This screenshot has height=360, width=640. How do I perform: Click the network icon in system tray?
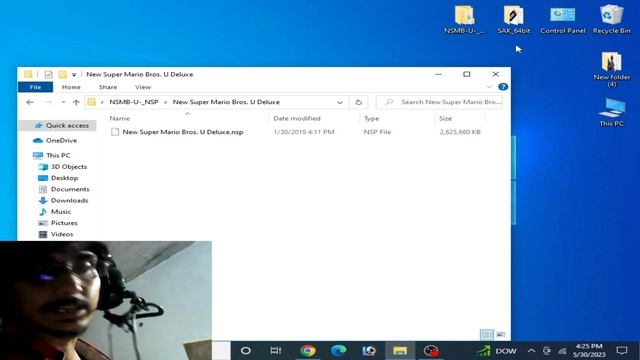point(562,351)
